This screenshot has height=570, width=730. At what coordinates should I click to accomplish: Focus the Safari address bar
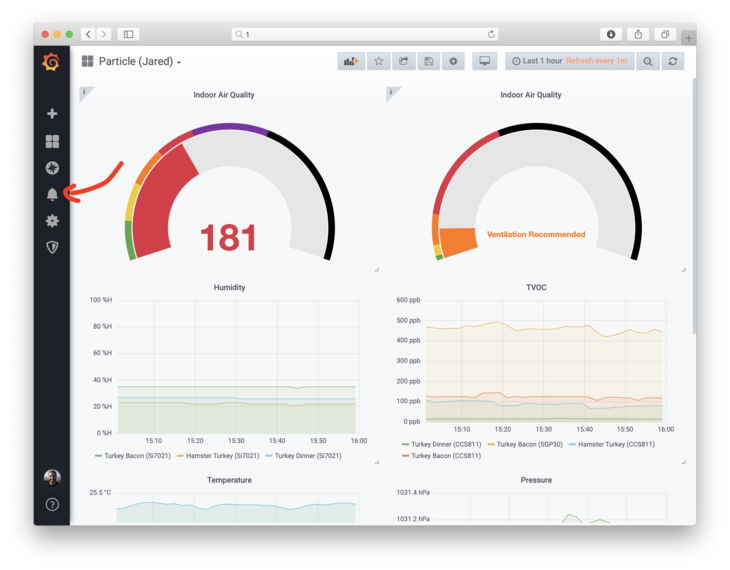365,34
